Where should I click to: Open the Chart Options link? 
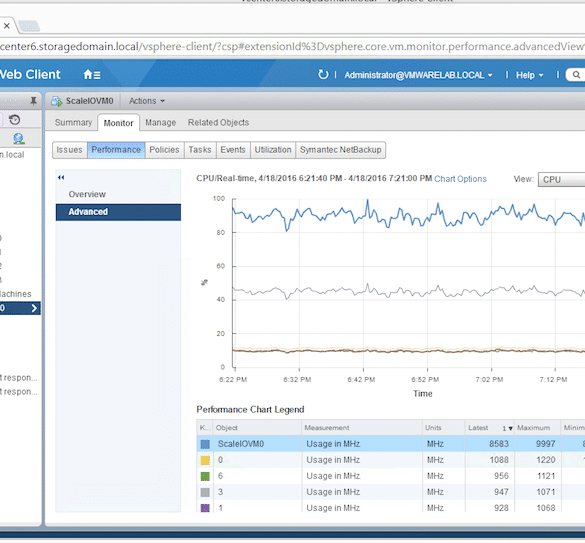point(460,179)
